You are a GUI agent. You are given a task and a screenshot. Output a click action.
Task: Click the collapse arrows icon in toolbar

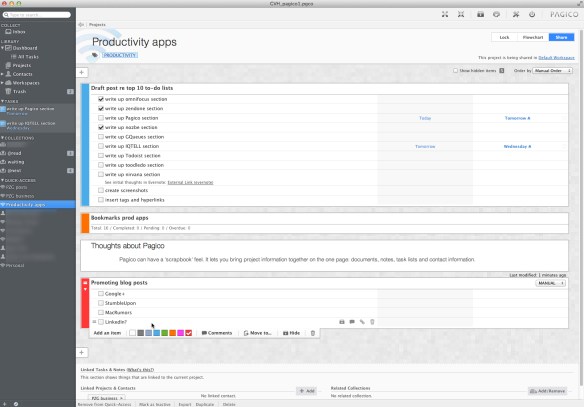461,14
